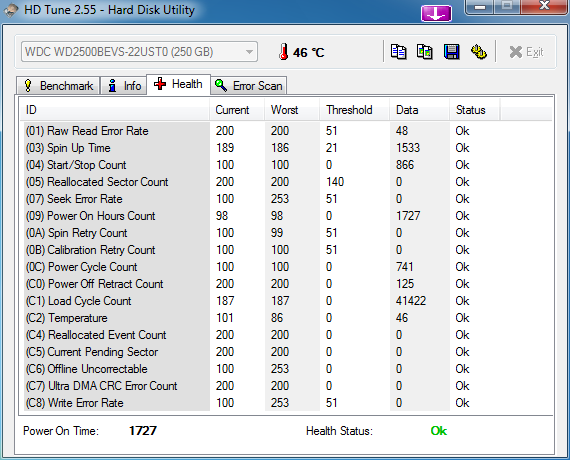The image size is (570, 460).
Task: Open the Info tab
Action: point(124,86)
